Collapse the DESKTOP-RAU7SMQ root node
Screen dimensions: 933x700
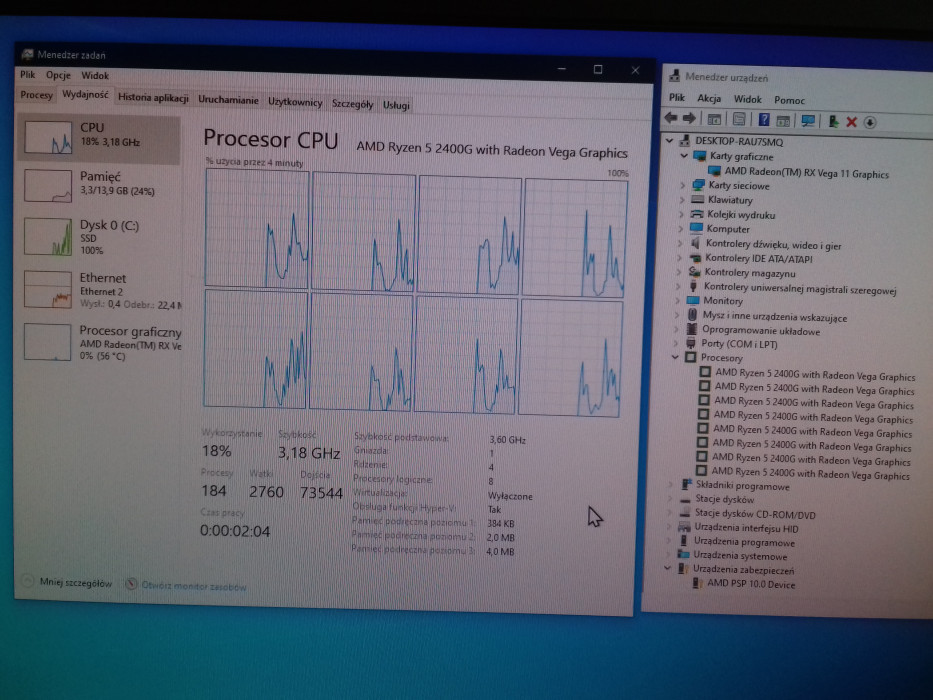click(670, 141)
